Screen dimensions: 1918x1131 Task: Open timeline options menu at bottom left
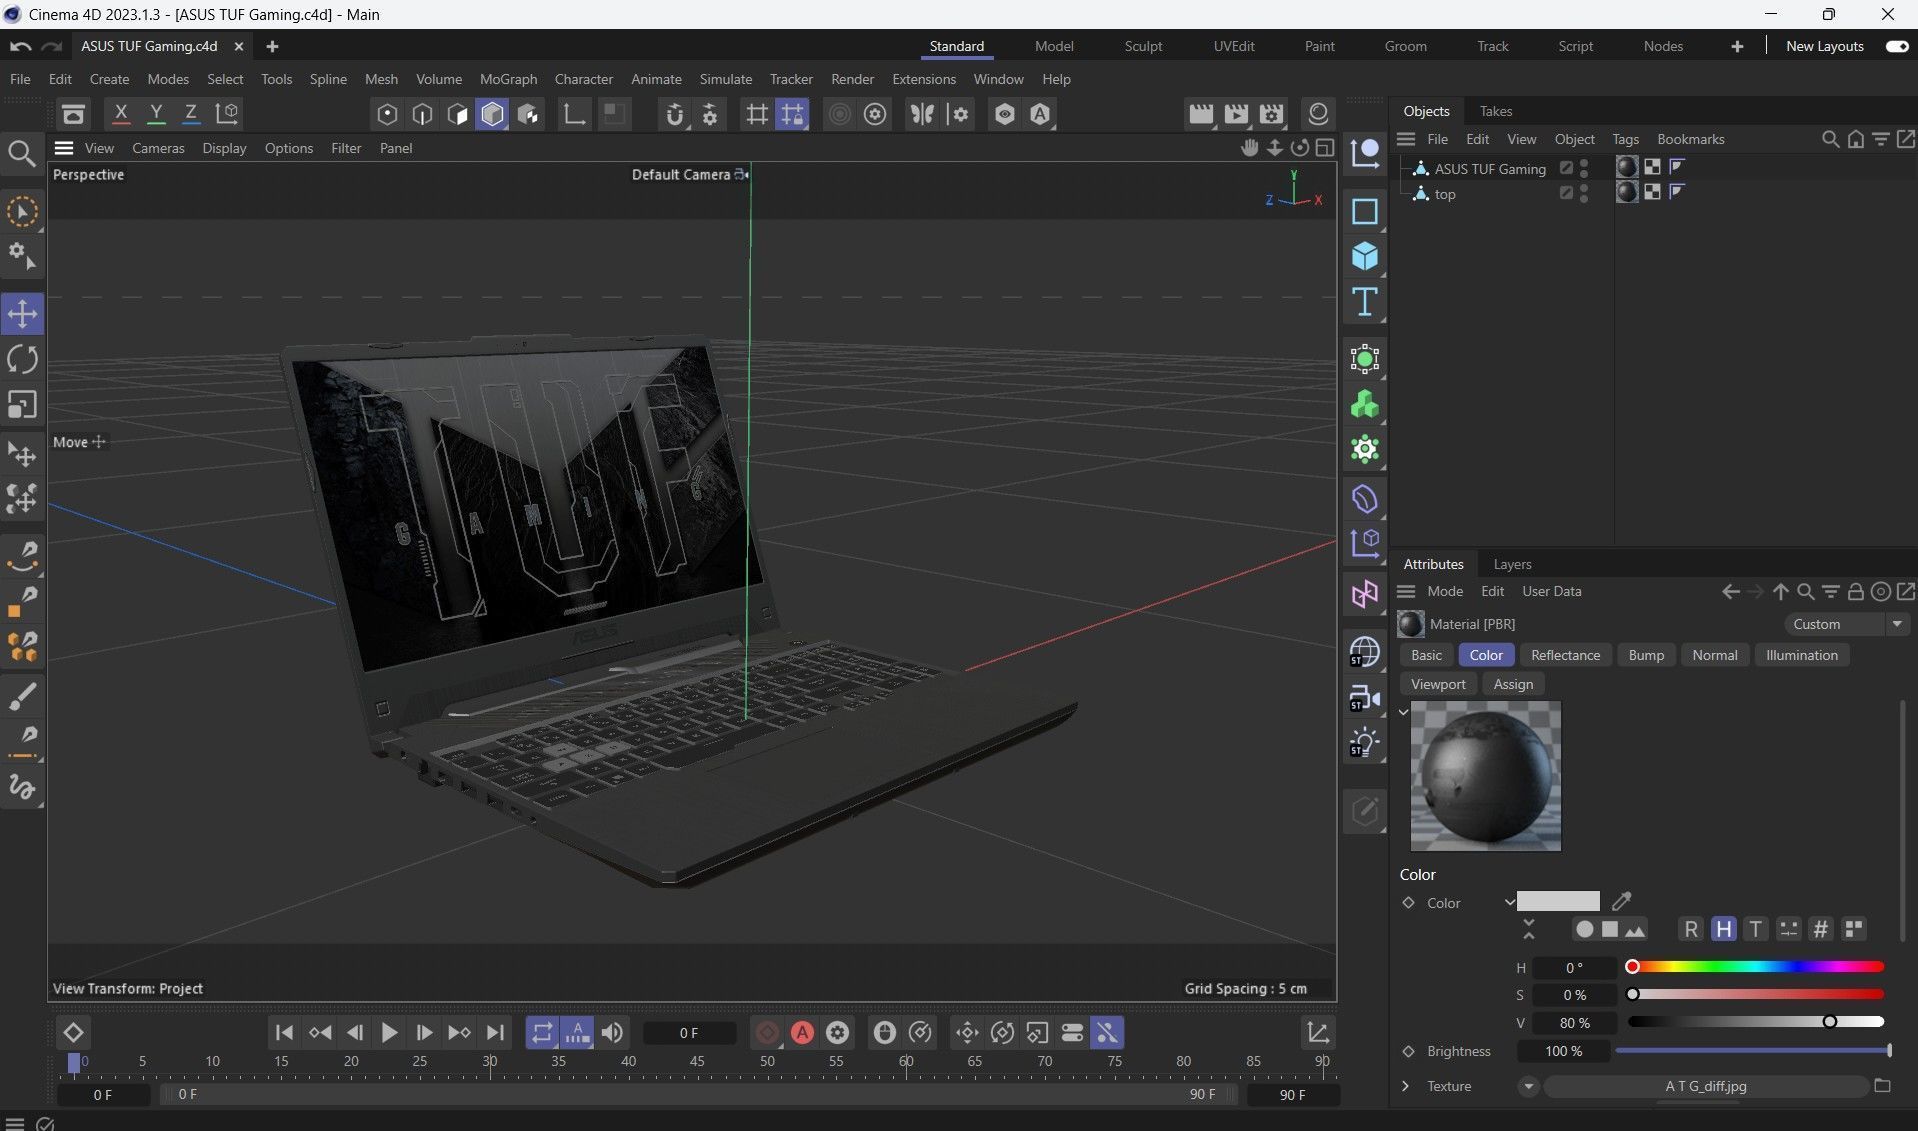14,1123
